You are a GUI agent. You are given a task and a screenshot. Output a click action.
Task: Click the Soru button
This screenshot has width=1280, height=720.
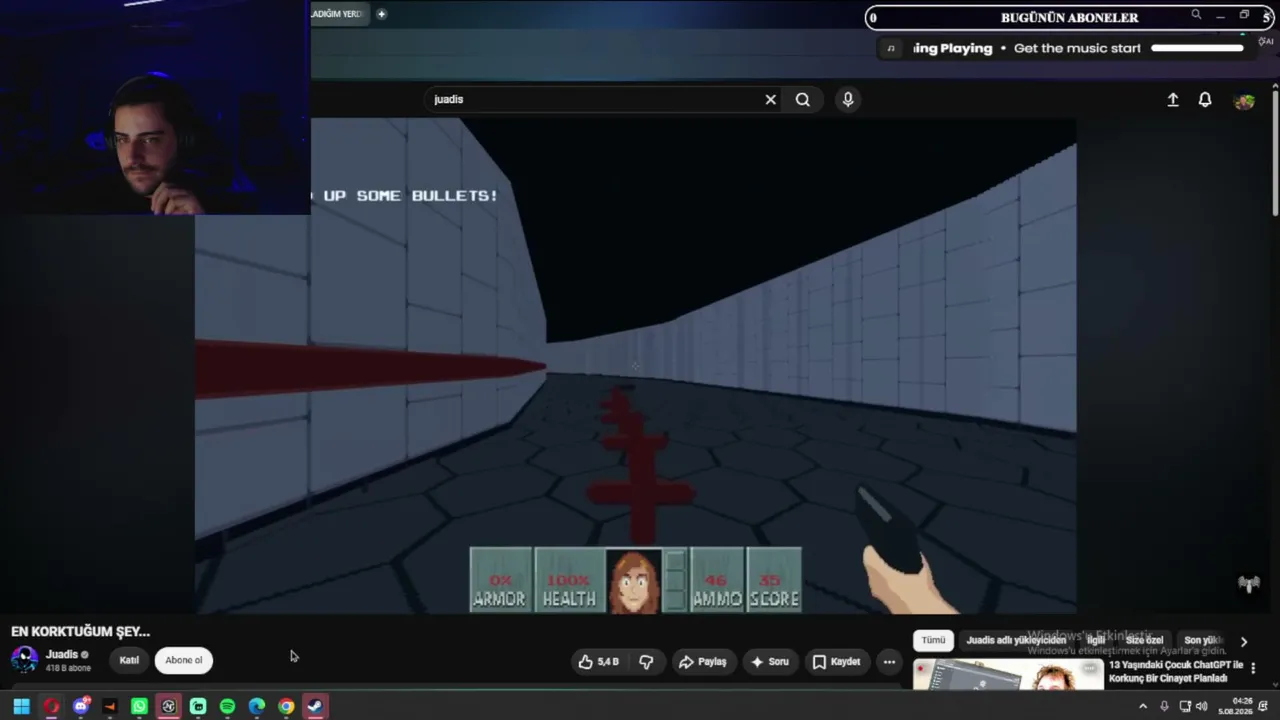(x=770, y=661)
